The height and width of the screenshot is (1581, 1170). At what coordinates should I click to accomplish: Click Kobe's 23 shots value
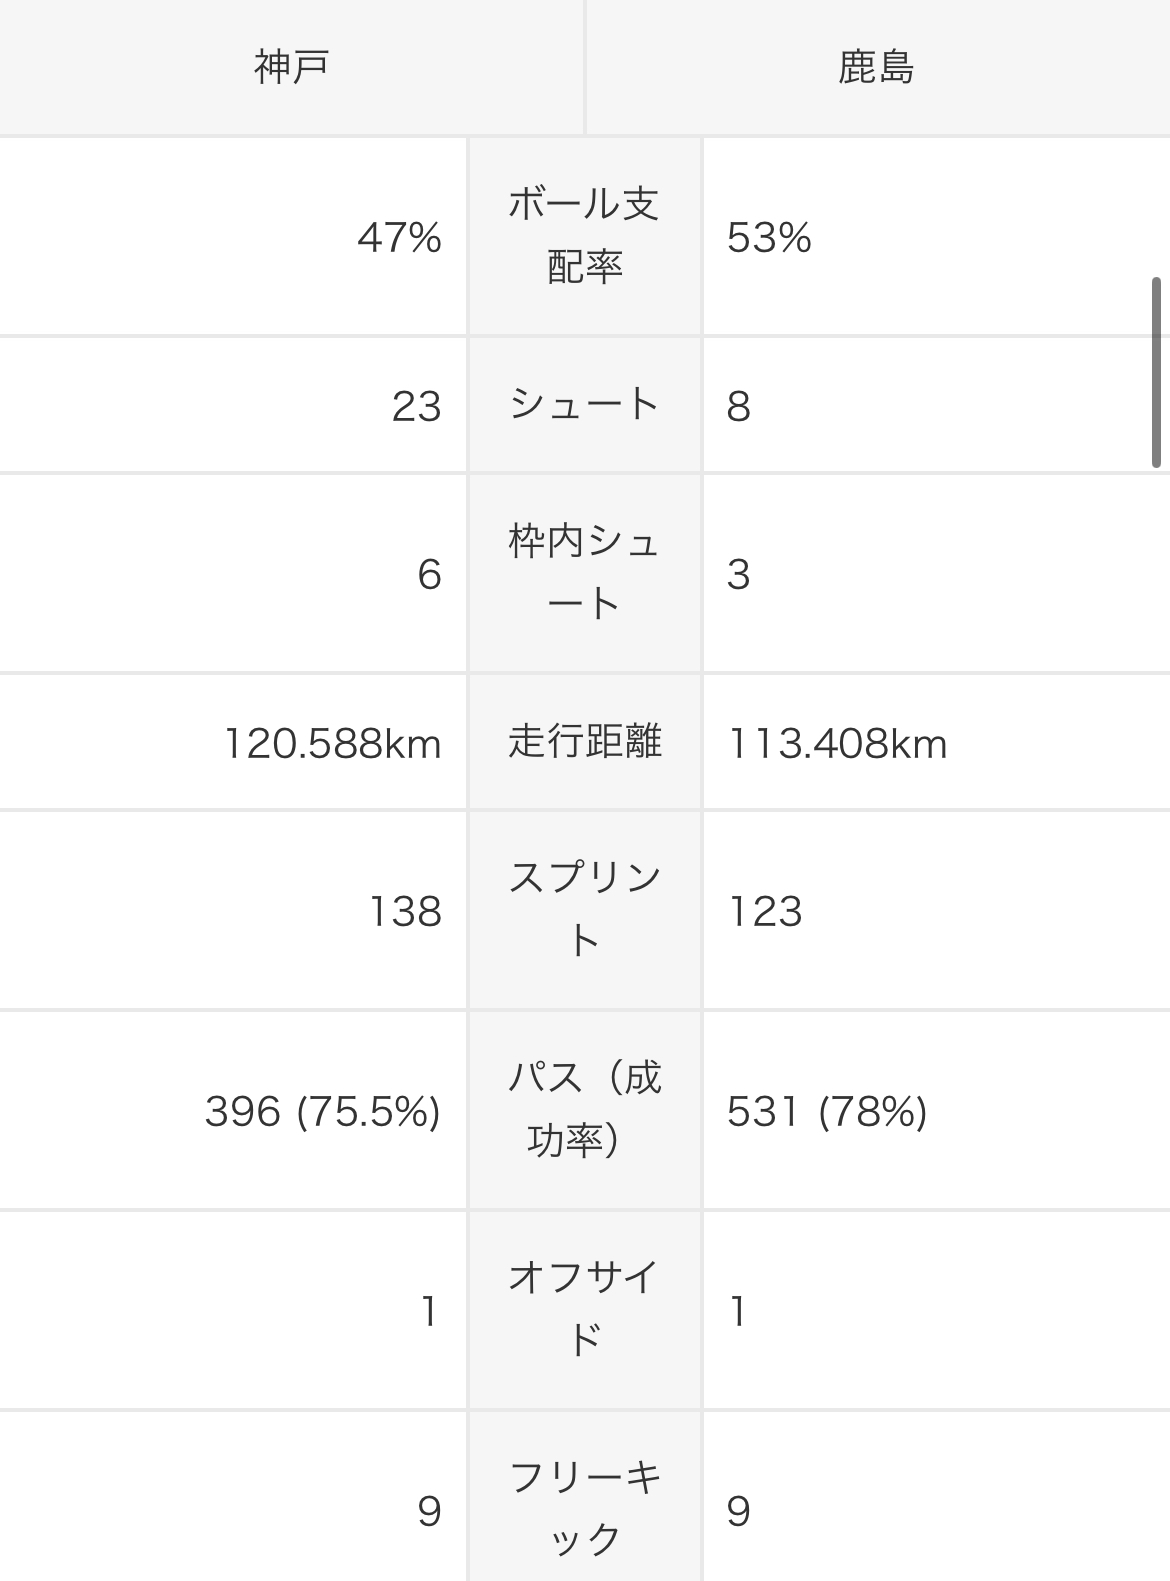416,407
